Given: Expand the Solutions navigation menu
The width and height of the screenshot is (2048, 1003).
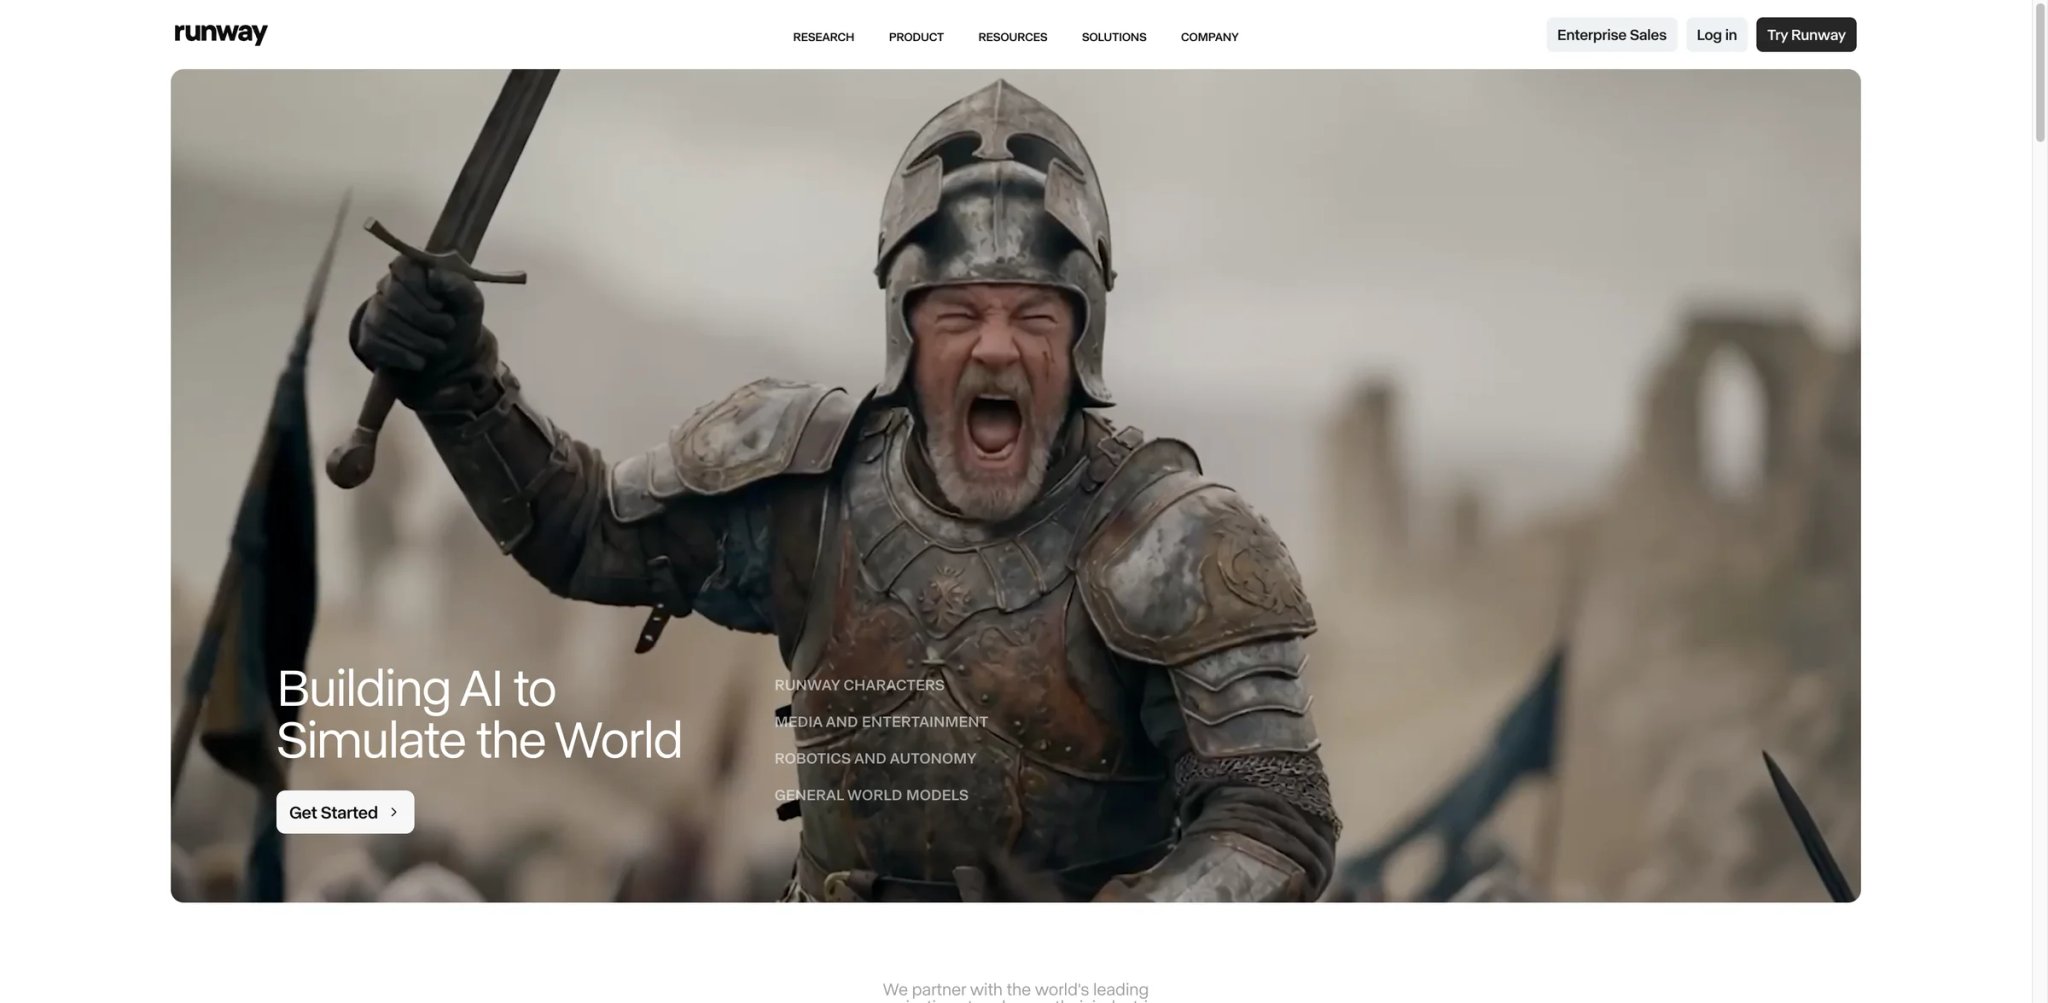Looking at the screenshot, I should (x=1114, y=37).
